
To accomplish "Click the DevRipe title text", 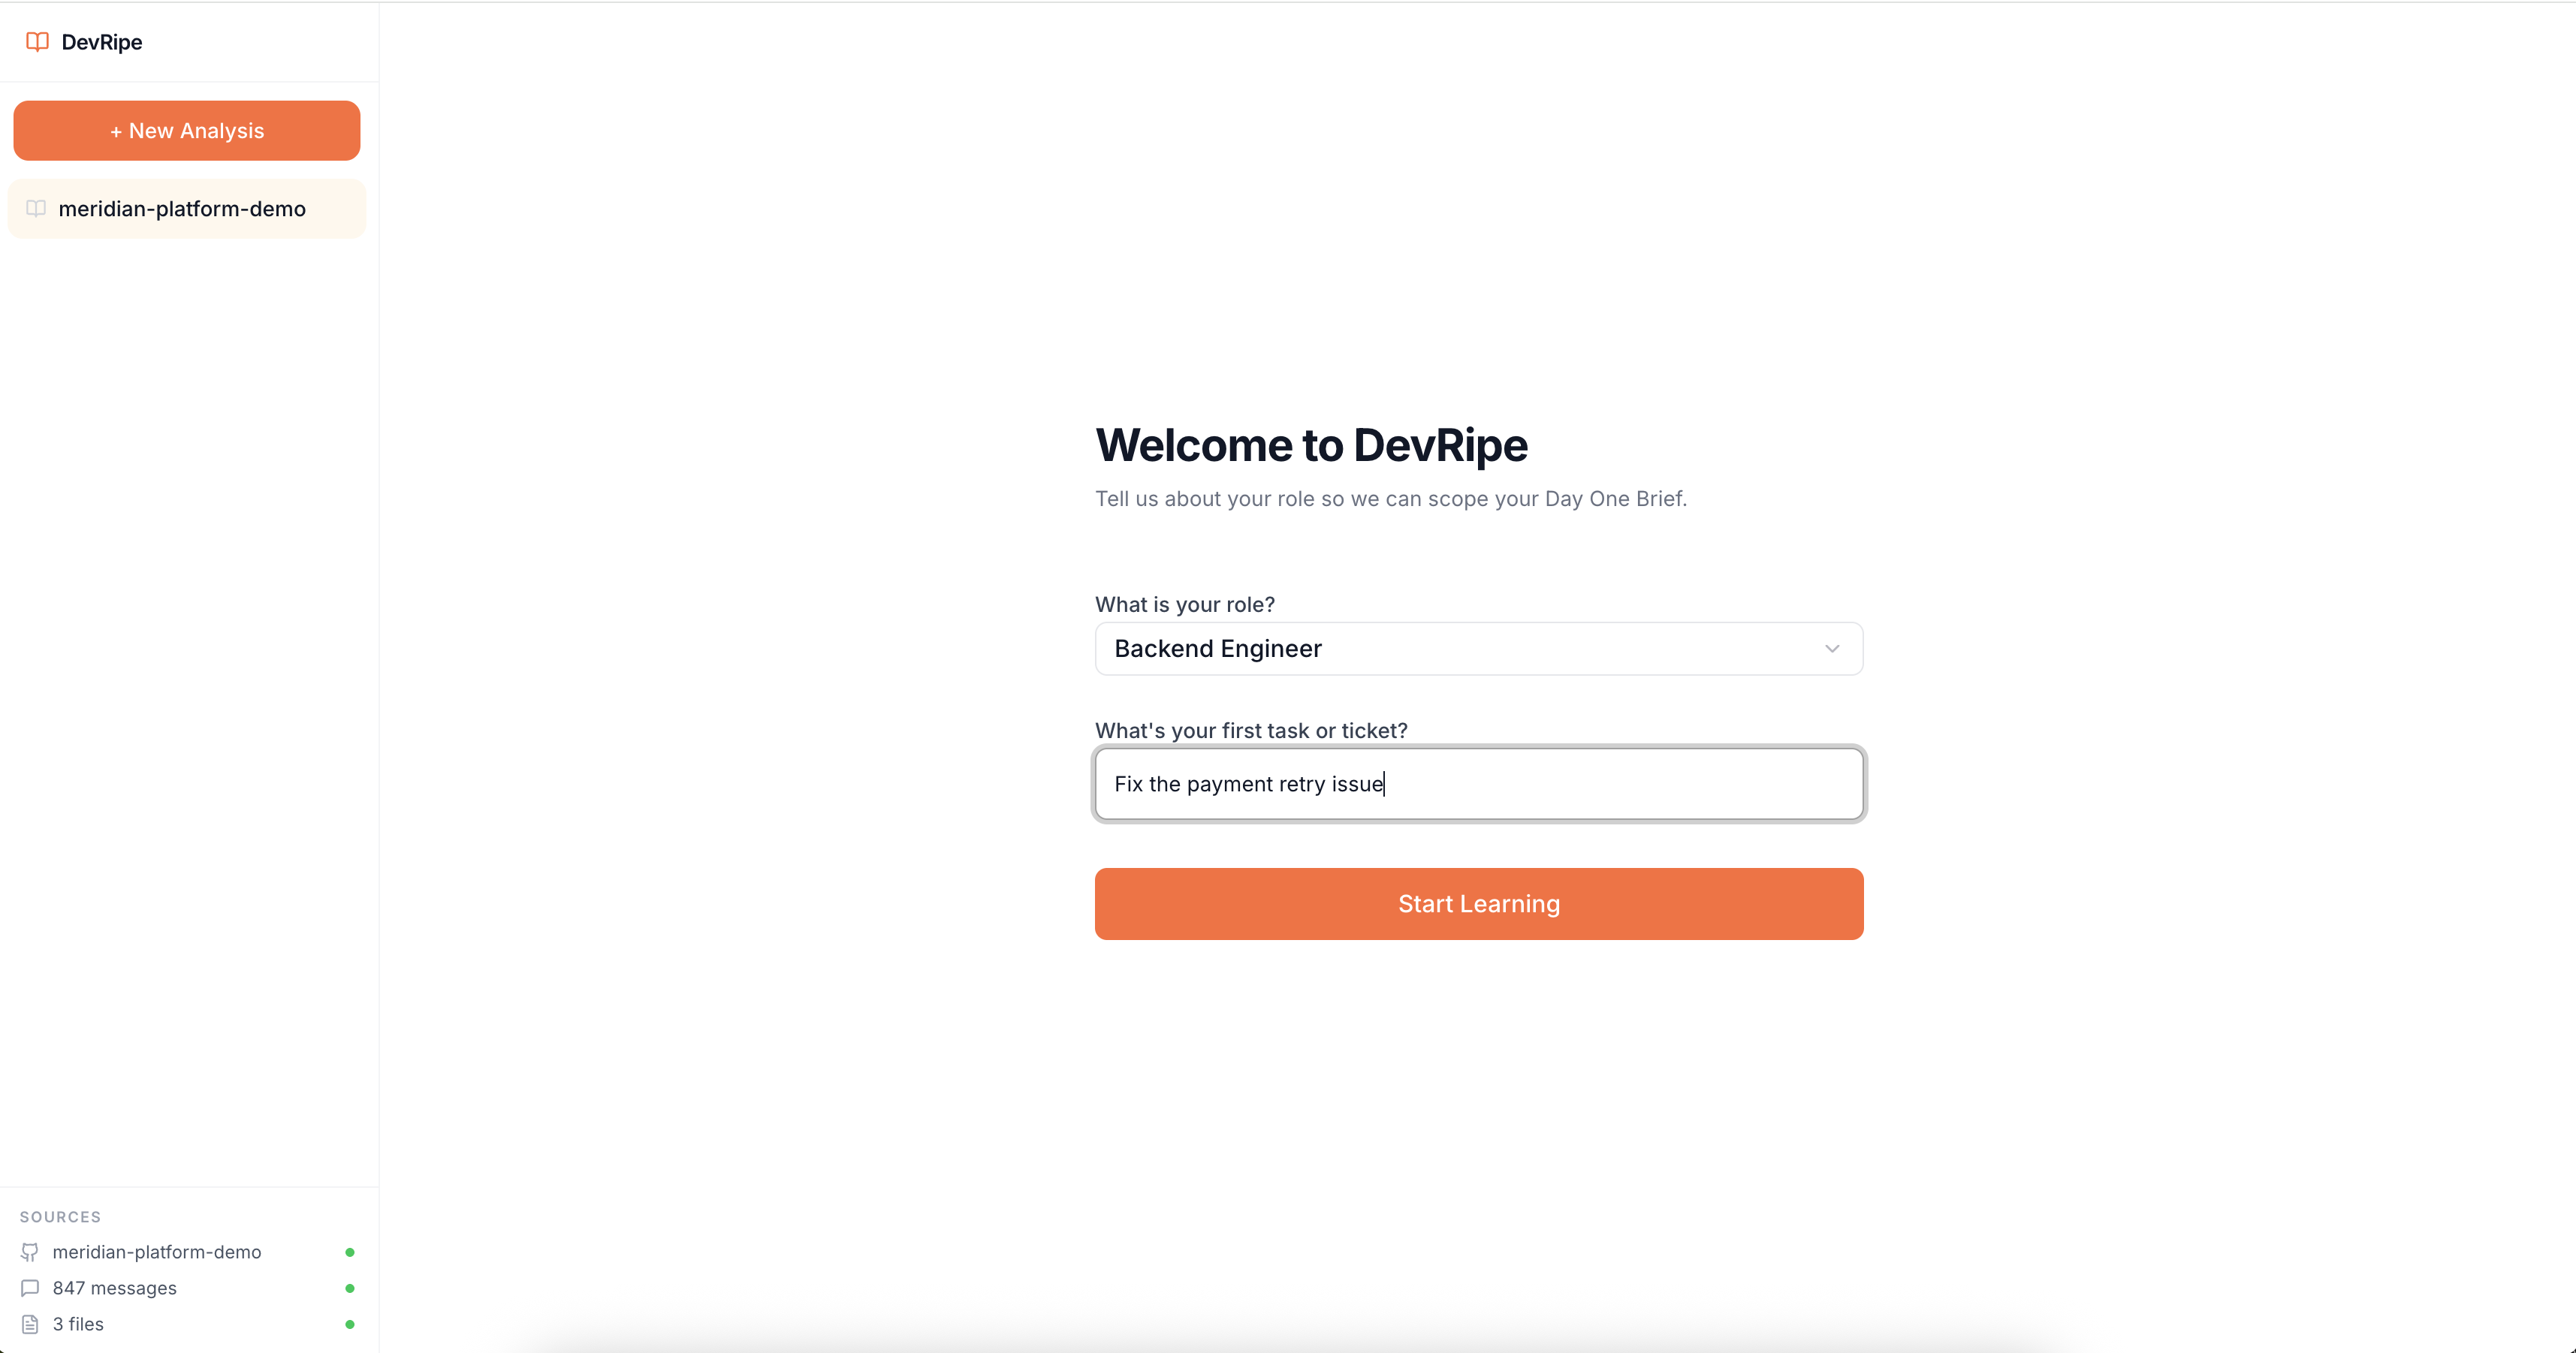I will (102, 42).
